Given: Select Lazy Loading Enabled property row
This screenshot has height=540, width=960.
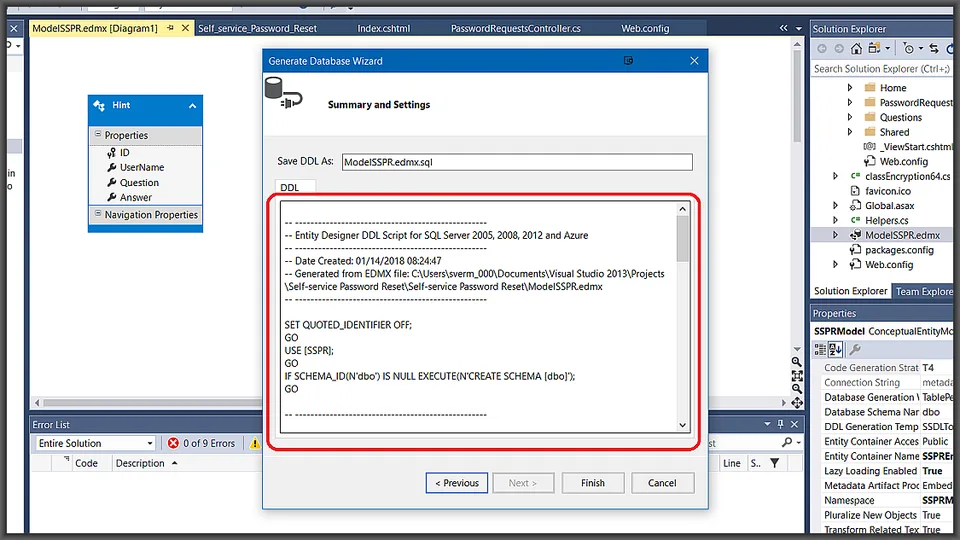Looking at the screenshot, I should [x=887, y=471].
